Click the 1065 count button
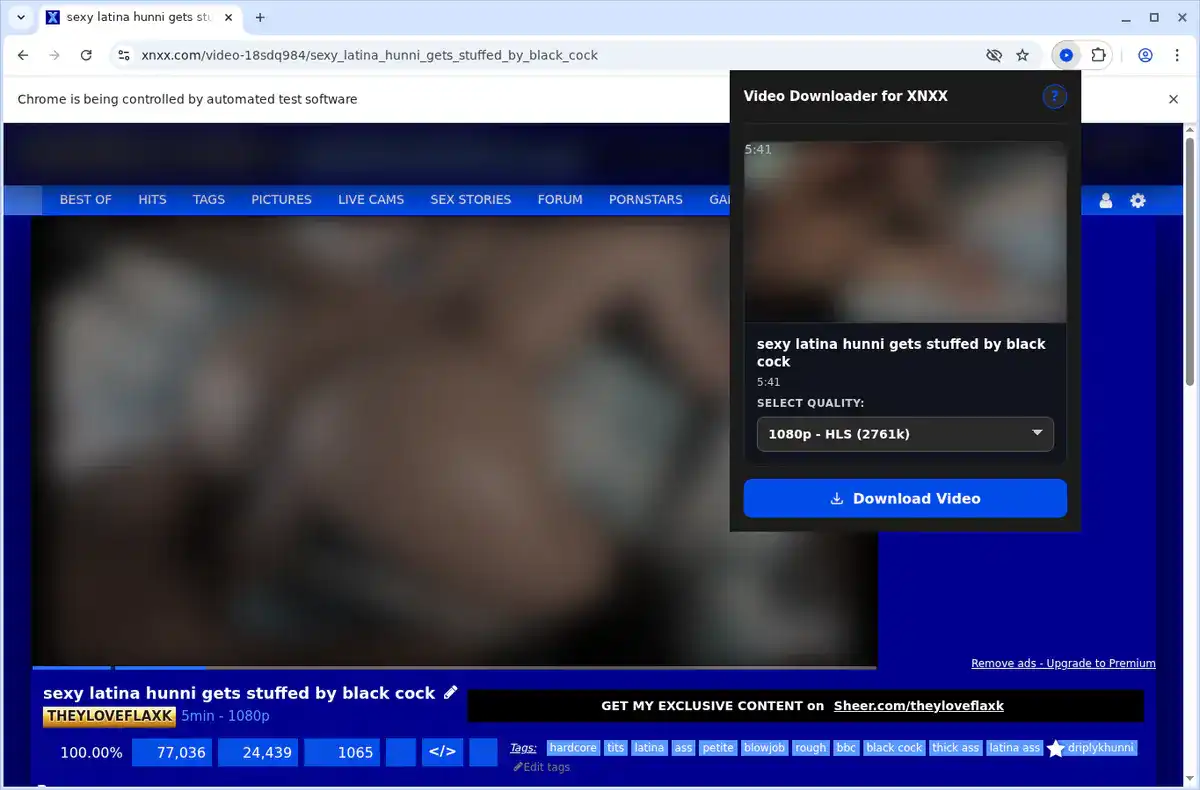 pyautogui.click(x=344, y=752)
